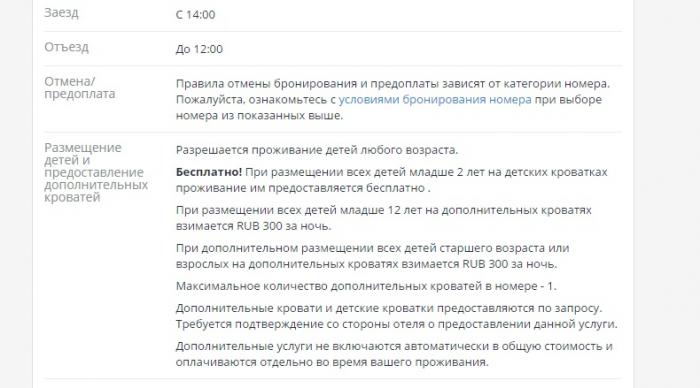Select the check-in time С 14:00

click(196, 15)
